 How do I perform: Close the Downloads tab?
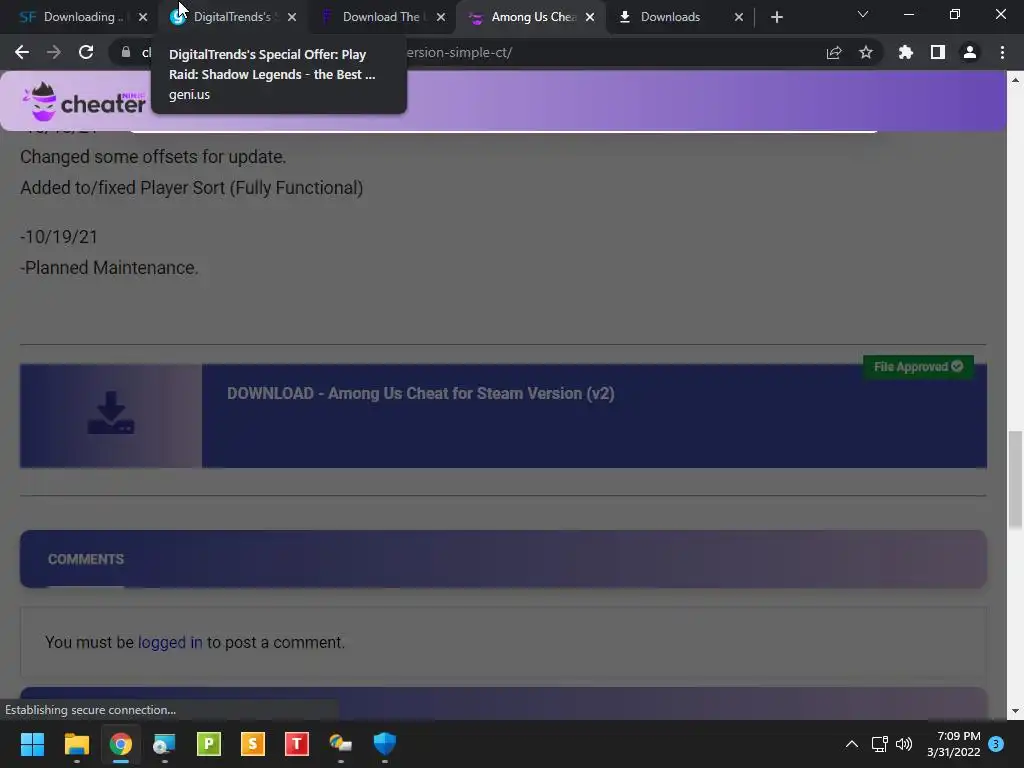pyautogui.click(x=739, y=17)
